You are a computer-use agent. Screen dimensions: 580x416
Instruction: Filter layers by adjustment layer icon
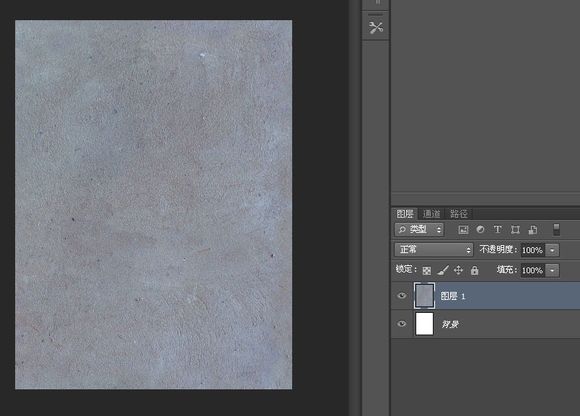[480, 230]
